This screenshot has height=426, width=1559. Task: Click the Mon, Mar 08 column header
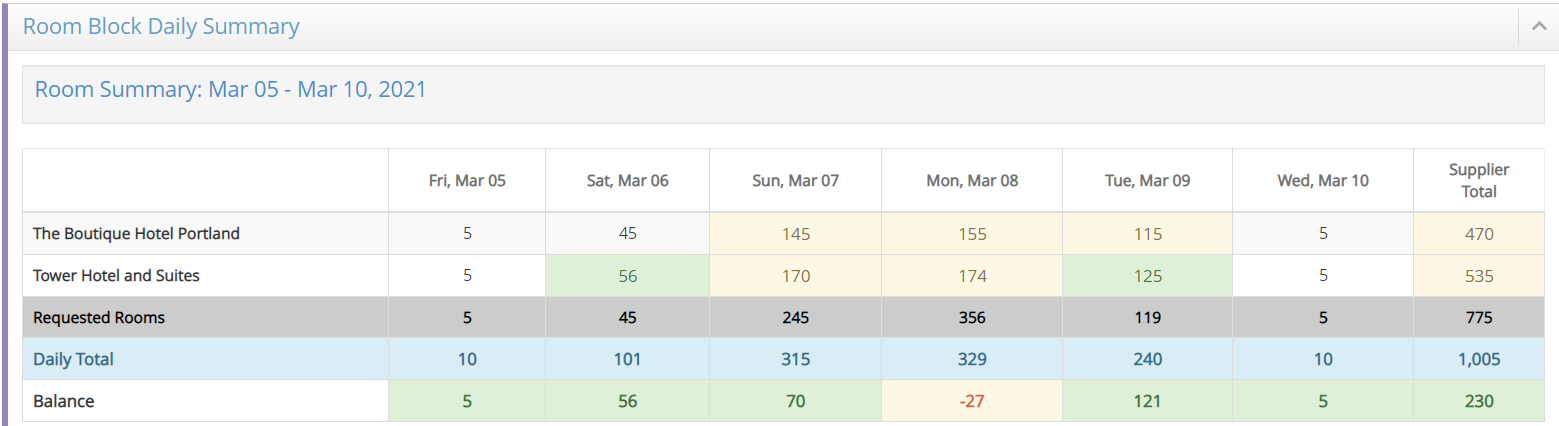pos(972,181)
